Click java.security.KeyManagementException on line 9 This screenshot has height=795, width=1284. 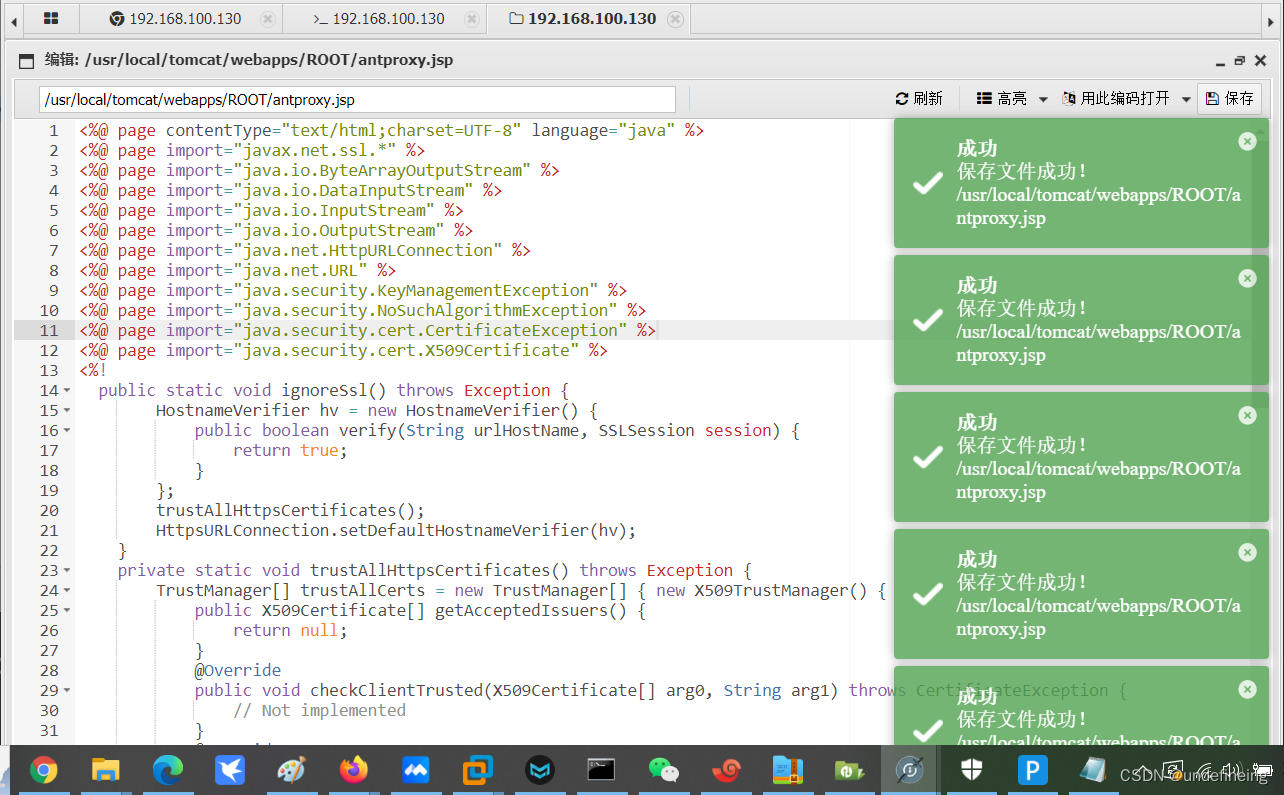416,290
